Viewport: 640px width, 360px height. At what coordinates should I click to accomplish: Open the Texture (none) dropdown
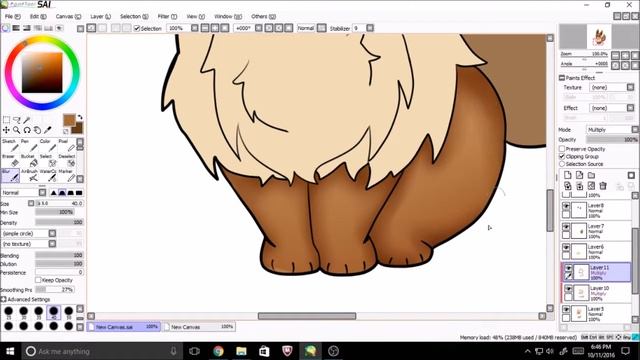612,87
